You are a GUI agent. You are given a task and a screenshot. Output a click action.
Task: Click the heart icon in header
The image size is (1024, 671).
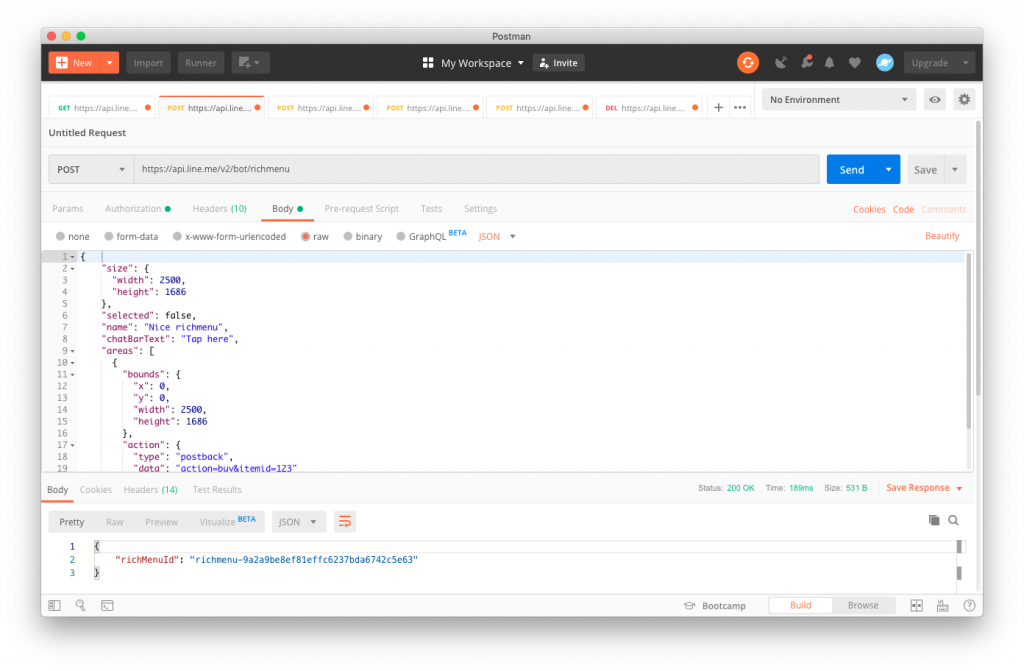(854, 63)
